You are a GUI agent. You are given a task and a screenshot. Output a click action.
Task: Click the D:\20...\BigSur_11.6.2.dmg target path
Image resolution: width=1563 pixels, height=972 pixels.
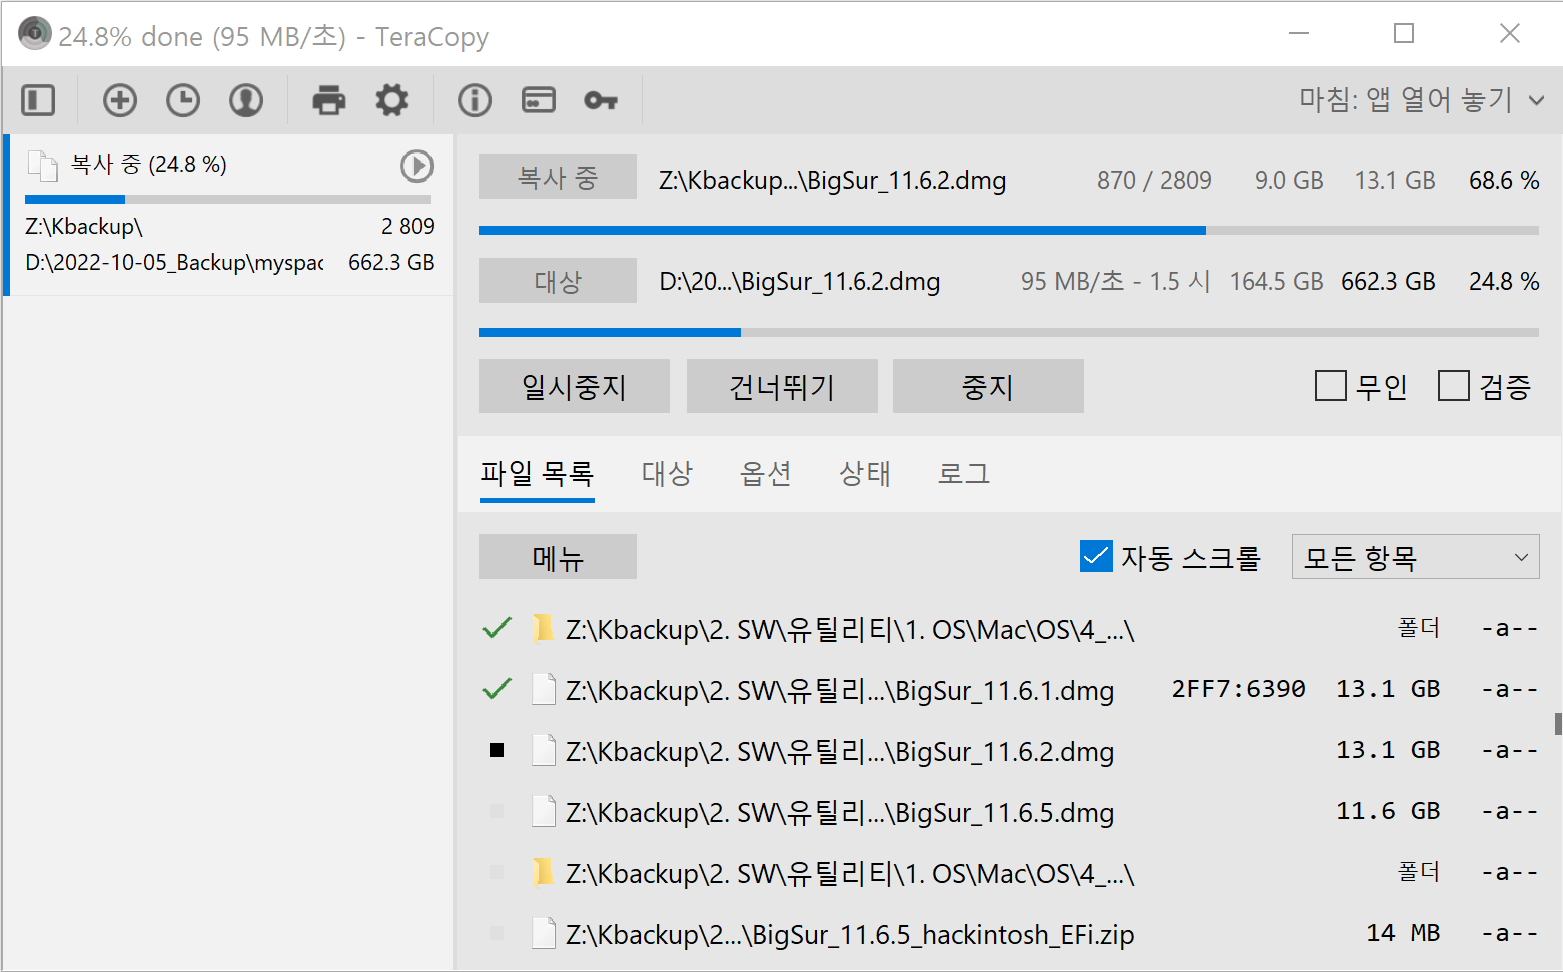tap(800, 281)
